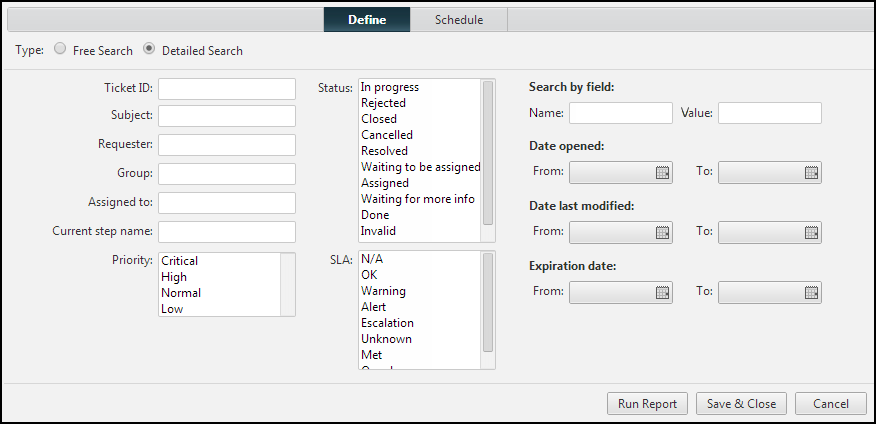This screenshot has height=424, width=876.
Task: Select the Free Search radio button
Action: tap(61, 49)
